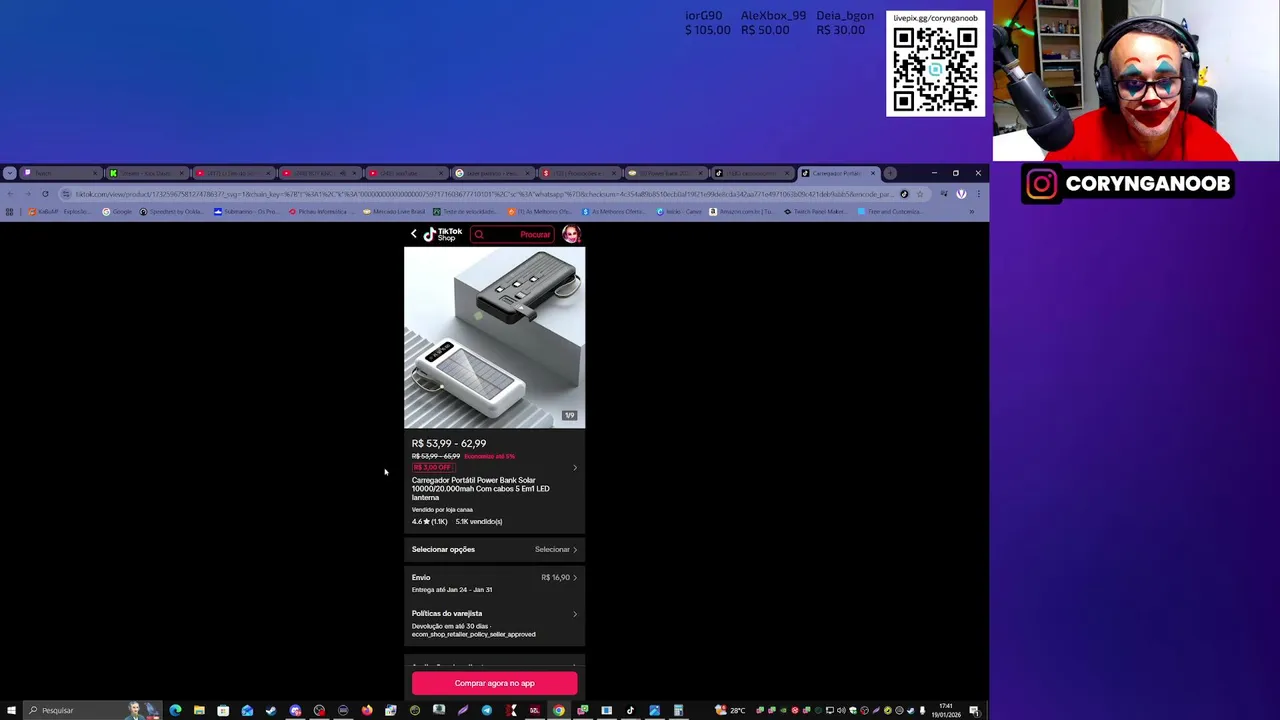This screenshot has height=720, width=1280.
Task: Click the 5.1K vendido(s) sold count
Action: click(479, 522)
